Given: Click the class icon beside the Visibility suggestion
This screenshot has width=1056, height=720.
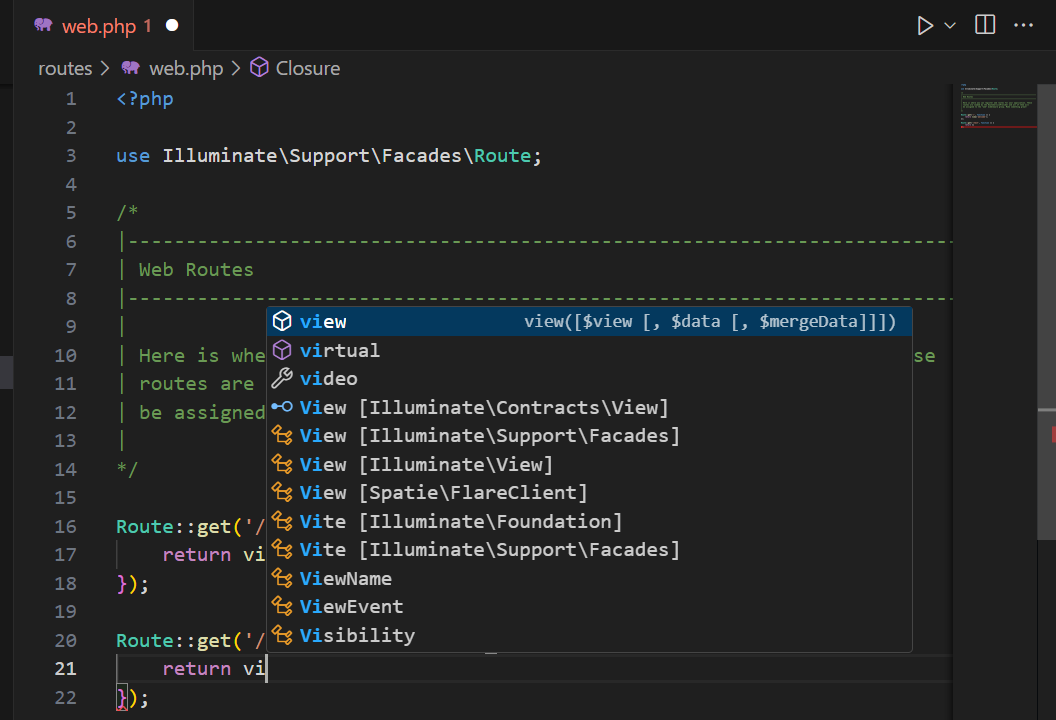Looking at the screenshot, I should click(x=281, y=635).
